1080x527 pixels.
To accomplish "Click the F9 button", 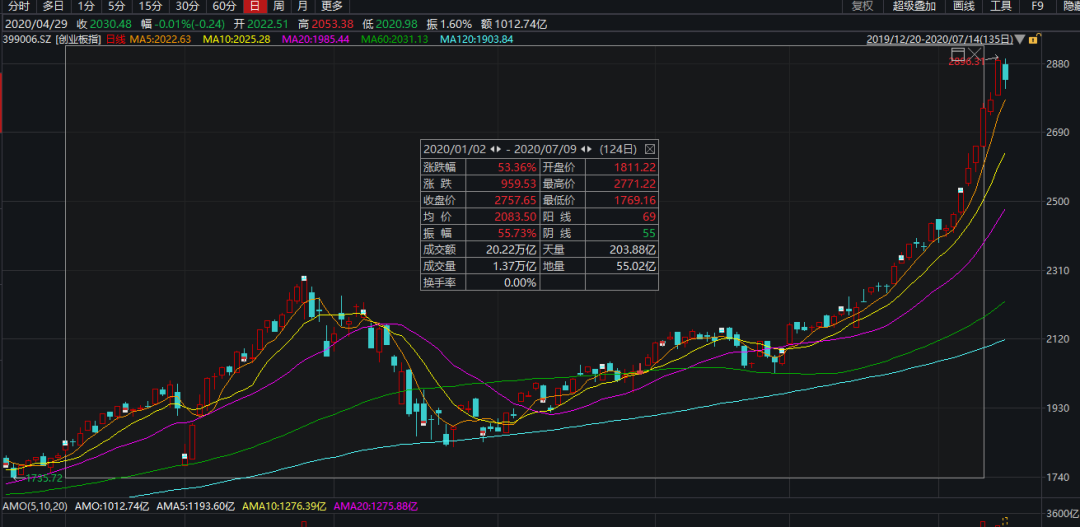I will pyautogui.click(x=1037, y=6).
